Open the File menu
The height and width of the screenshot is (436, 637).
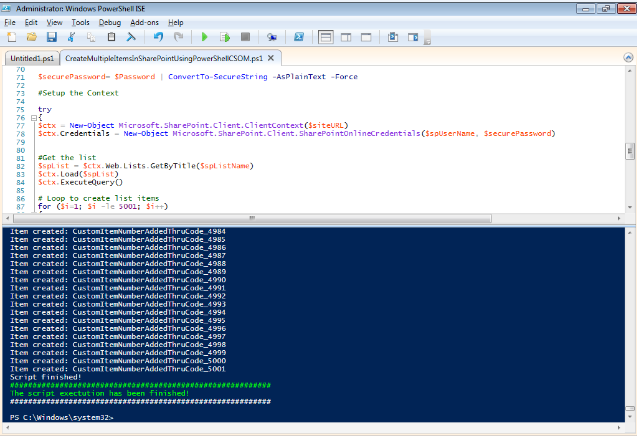point(10,22)
